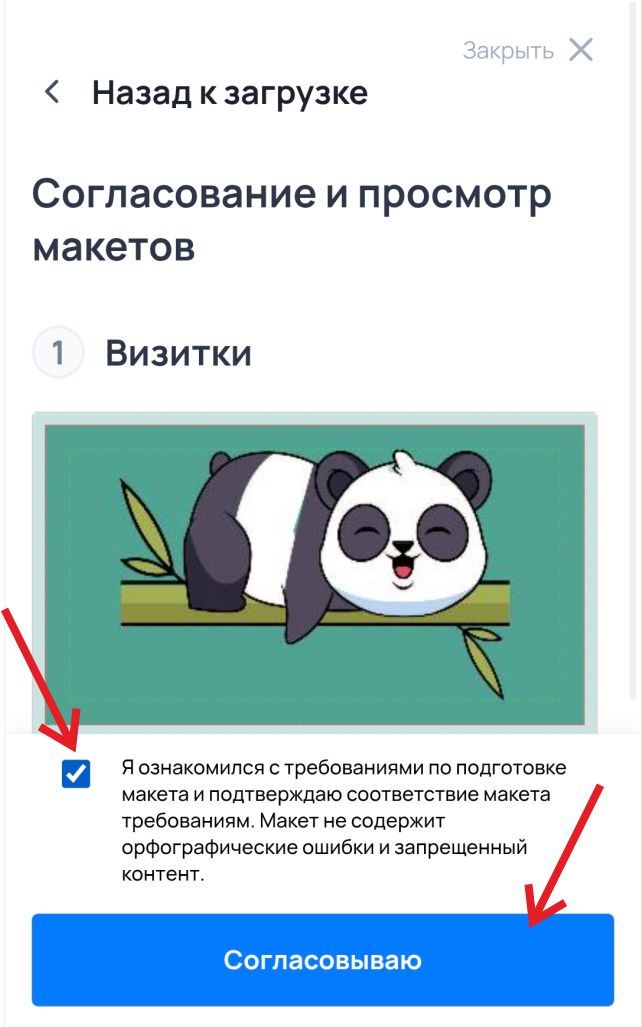Click the red arrow pointing at 'Согласовываю'
The width and height of the screenshot is (642, 1027).
(565, 855)
